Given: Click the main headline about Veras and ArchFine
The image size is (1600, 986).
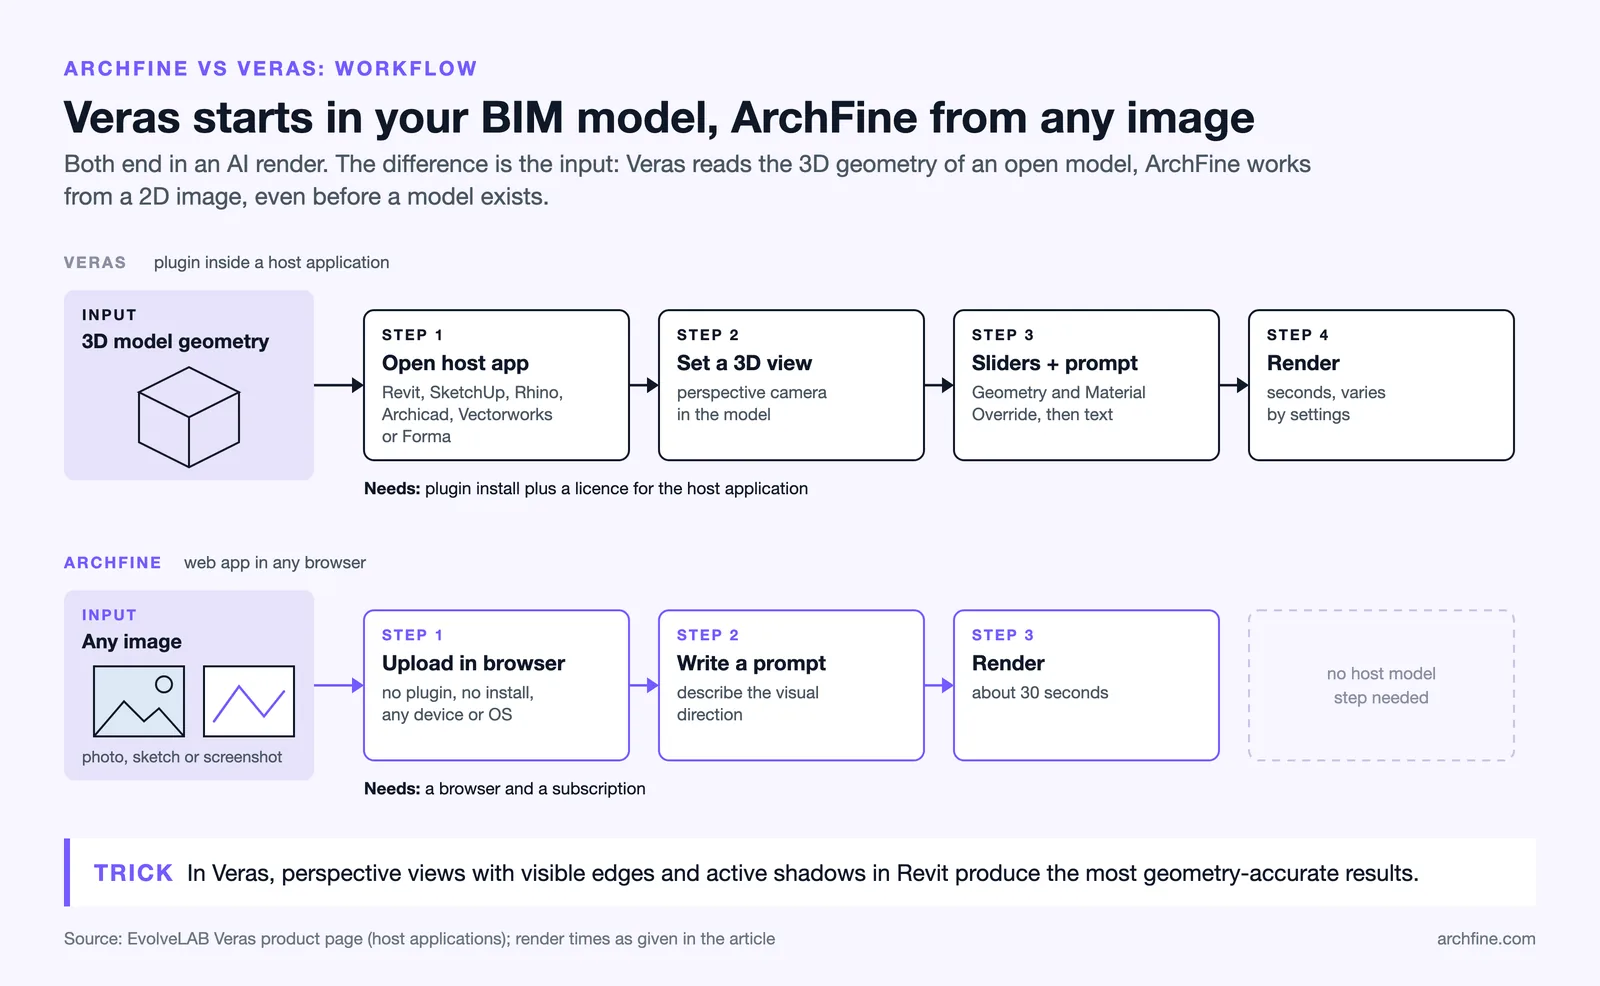Looking at the screenshot, I should tap(659, 118).
